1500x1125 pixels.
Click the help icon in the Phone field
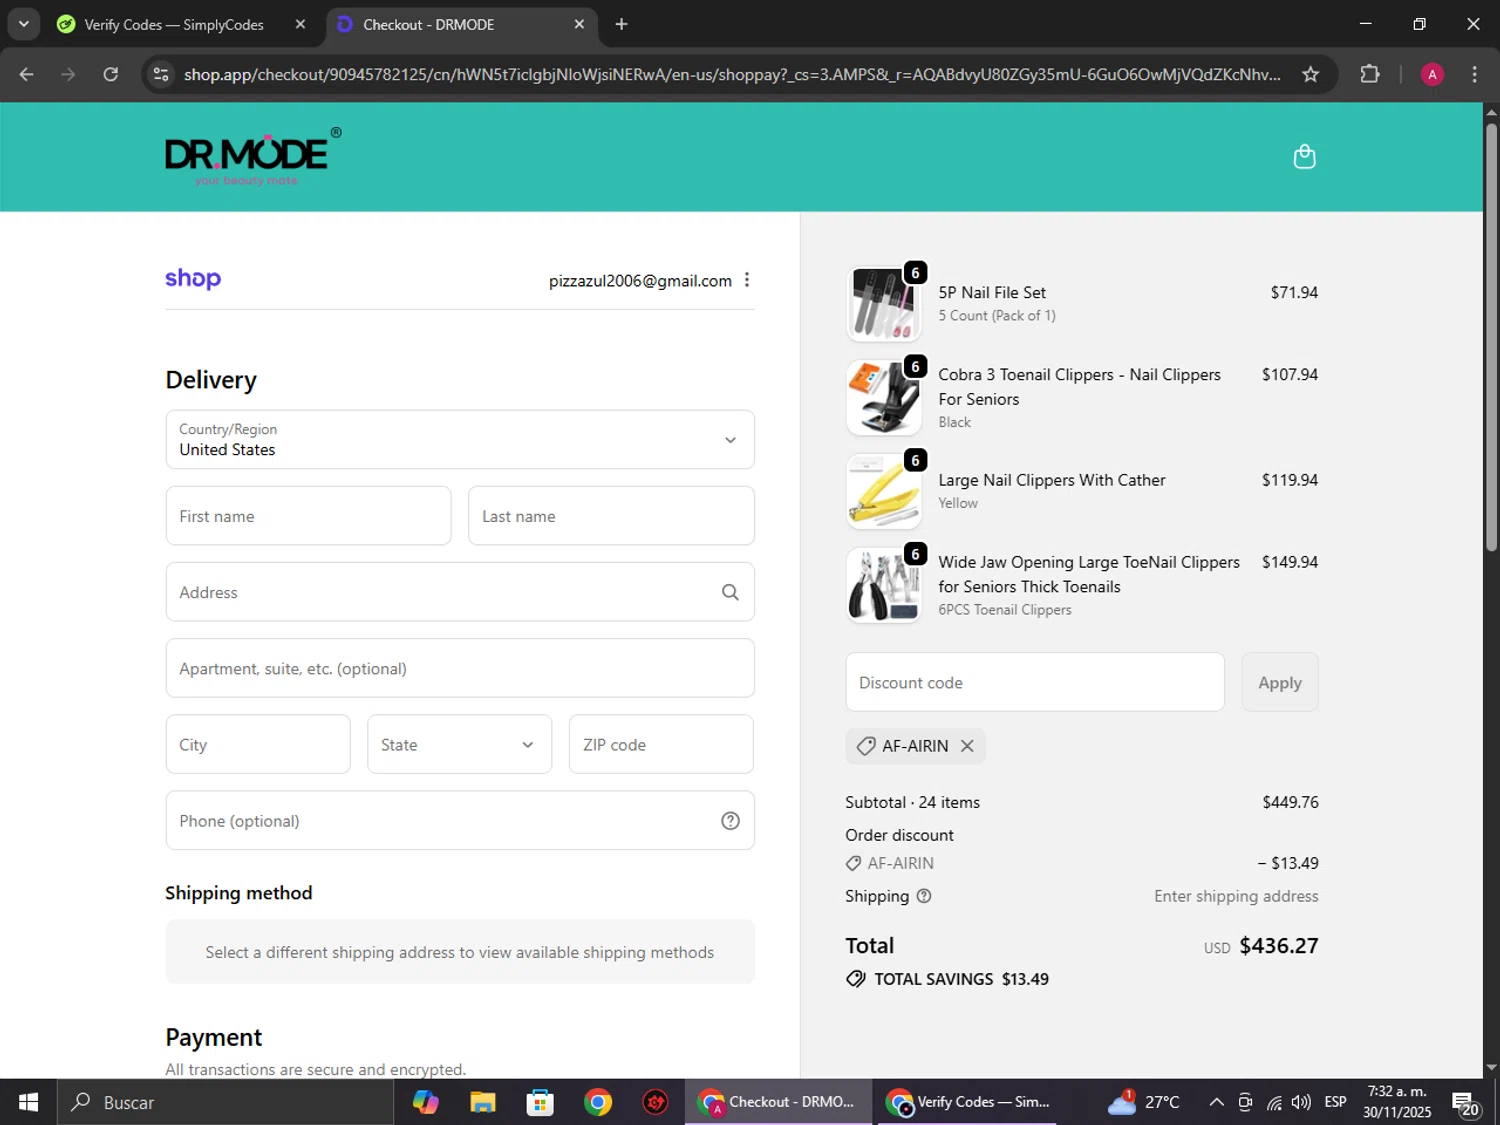pyautogui.click(x=730, y=821)
